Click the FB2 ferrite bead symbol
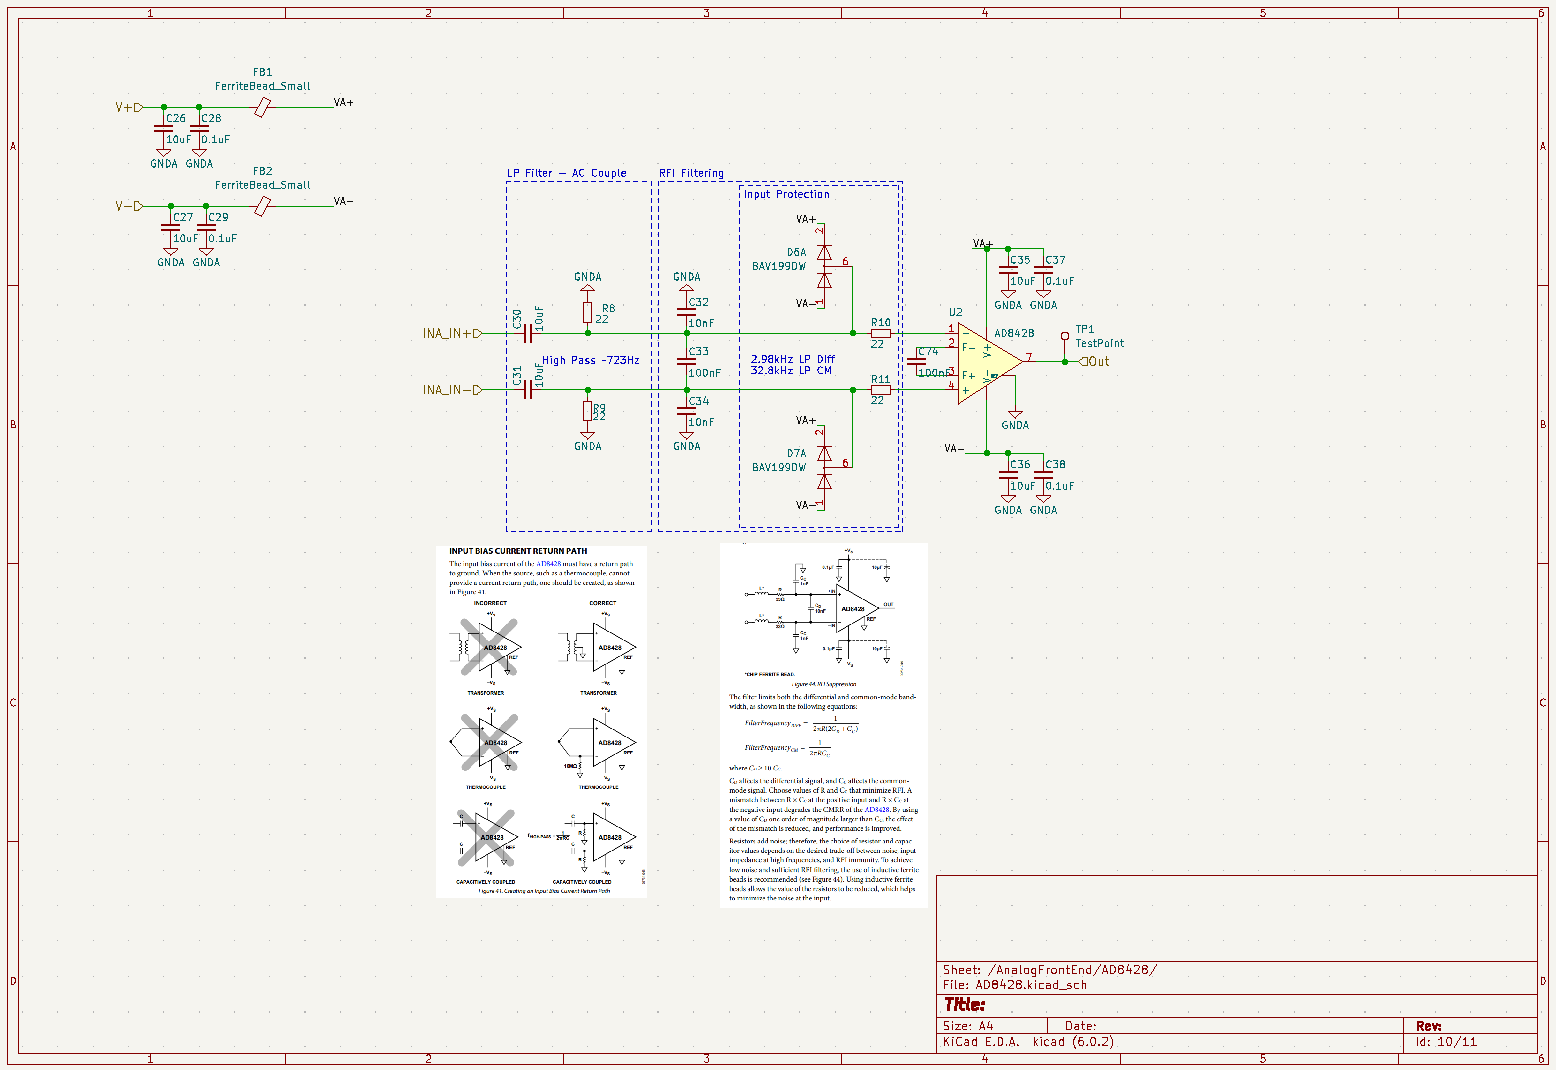The height and width of the screenshot is (1070, 1556). 262,206
